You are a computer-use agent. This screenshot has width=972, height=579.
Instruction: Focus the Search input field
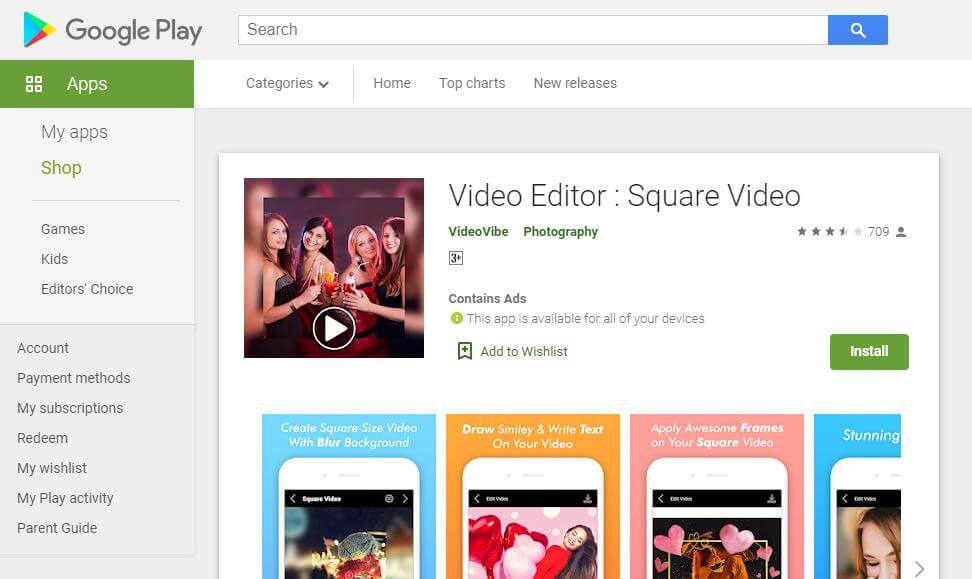(533, 30)
